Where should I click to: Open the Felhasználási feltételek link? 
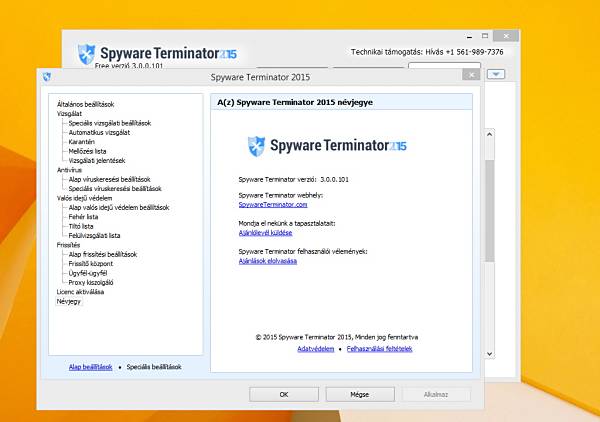(379, 349)
